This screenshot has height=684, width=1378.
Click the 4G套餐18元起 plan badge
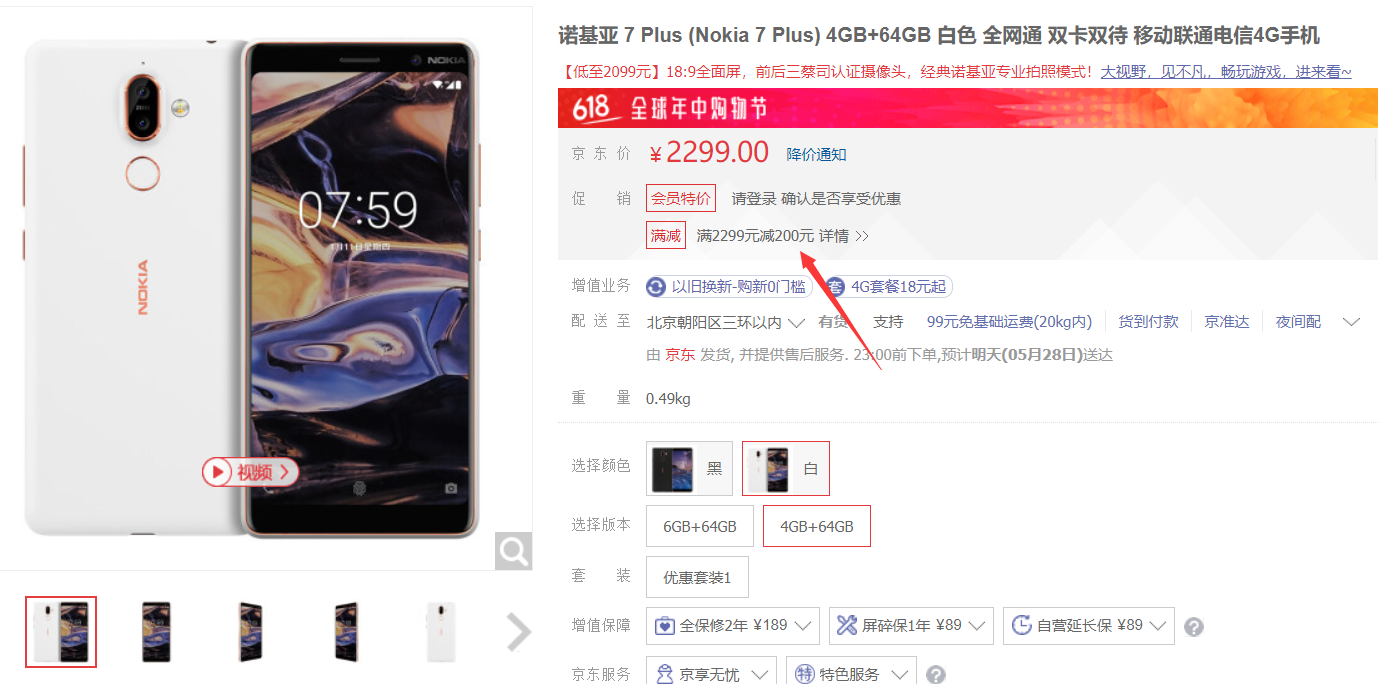click(x=889, y=287)
